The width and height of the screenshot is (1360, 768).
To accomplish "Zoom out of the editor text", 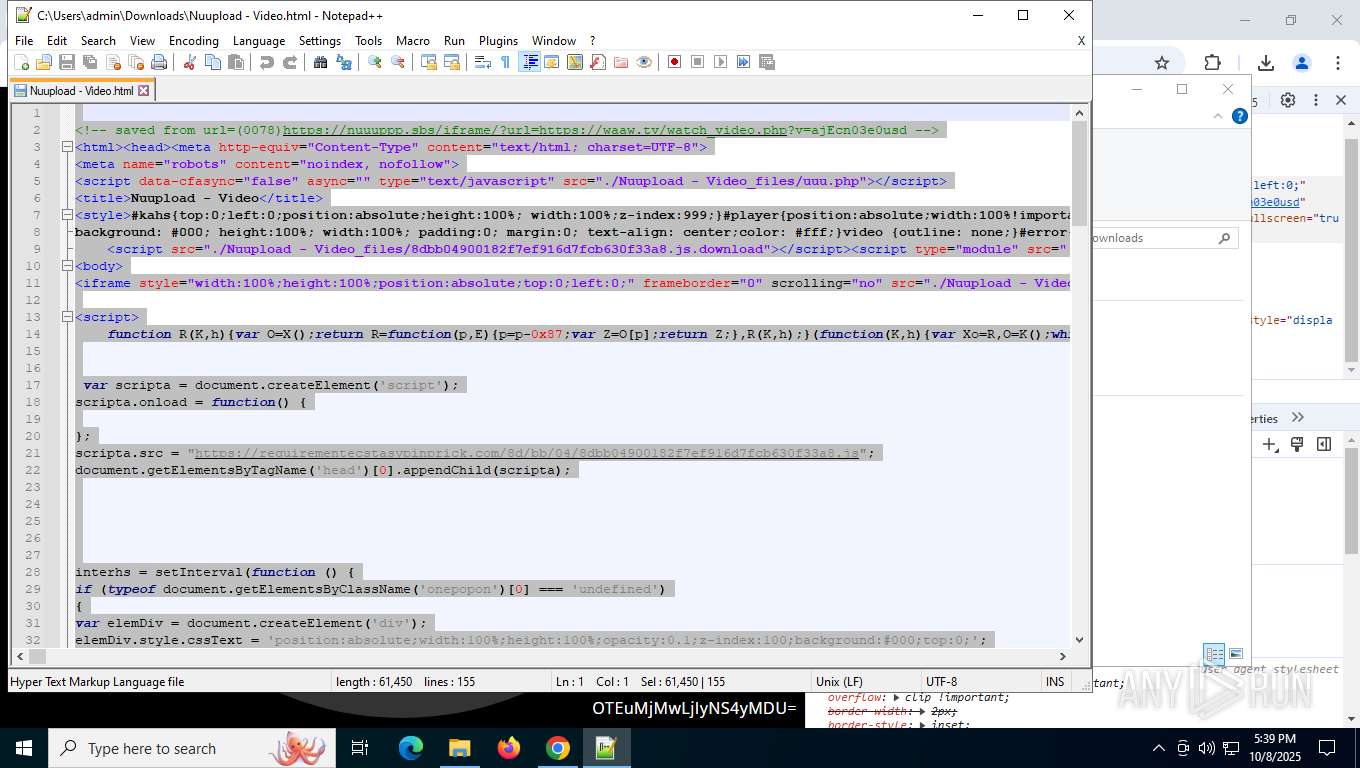I will tap(398, 62).
